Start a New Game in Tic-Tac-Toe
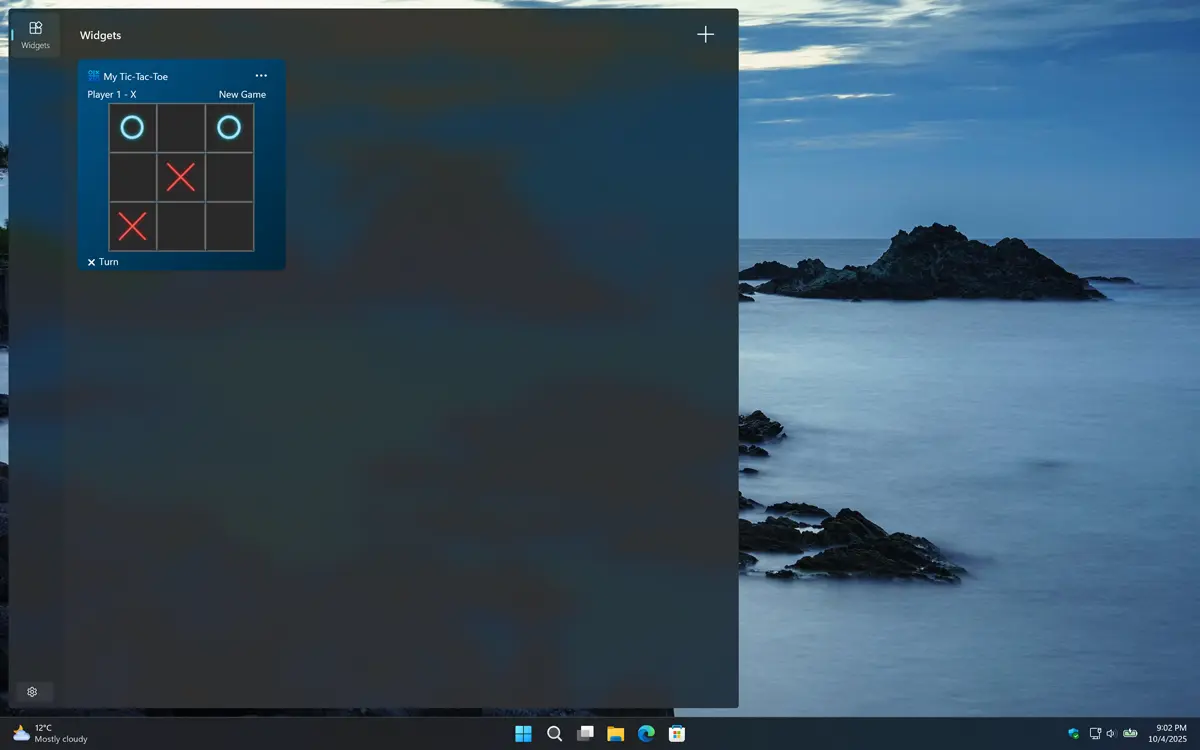 tap(242, 95)
